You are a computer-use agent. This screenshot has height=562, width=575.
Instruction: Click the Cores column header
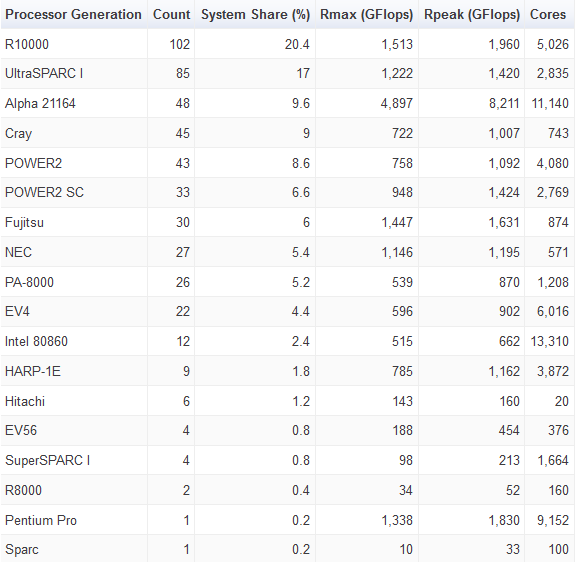tap(547, 15)
